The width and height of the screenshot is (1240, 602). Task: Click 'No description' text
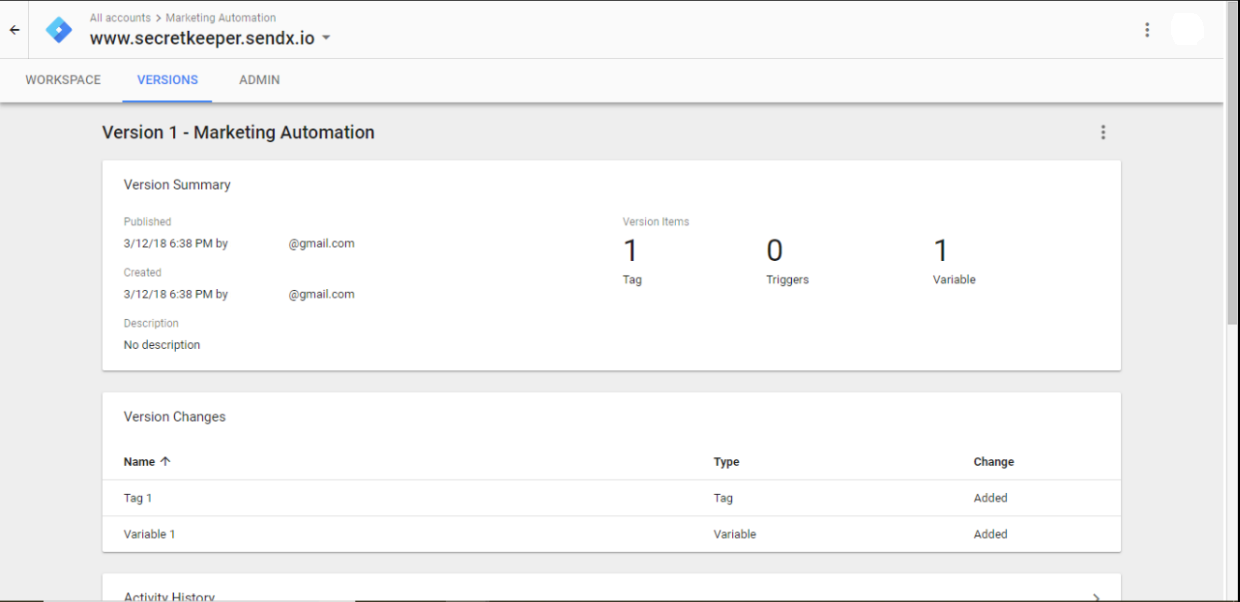pos(162,345)
